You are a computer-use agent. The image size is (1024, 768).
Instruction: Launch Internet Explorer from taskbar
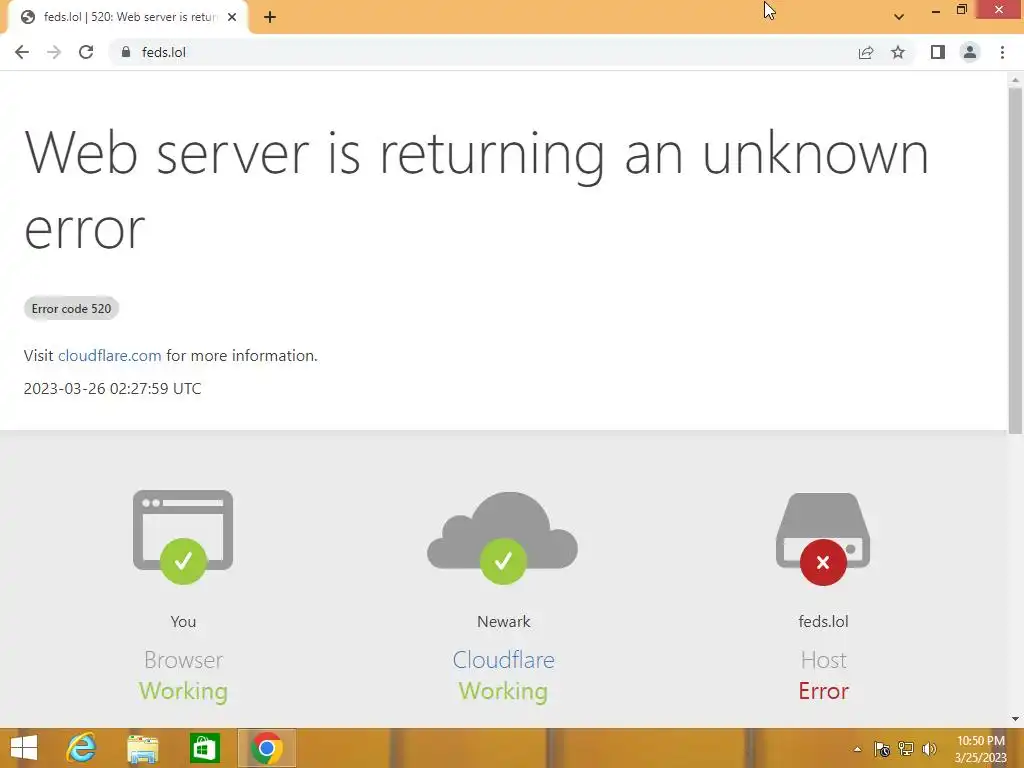[82, 748]
